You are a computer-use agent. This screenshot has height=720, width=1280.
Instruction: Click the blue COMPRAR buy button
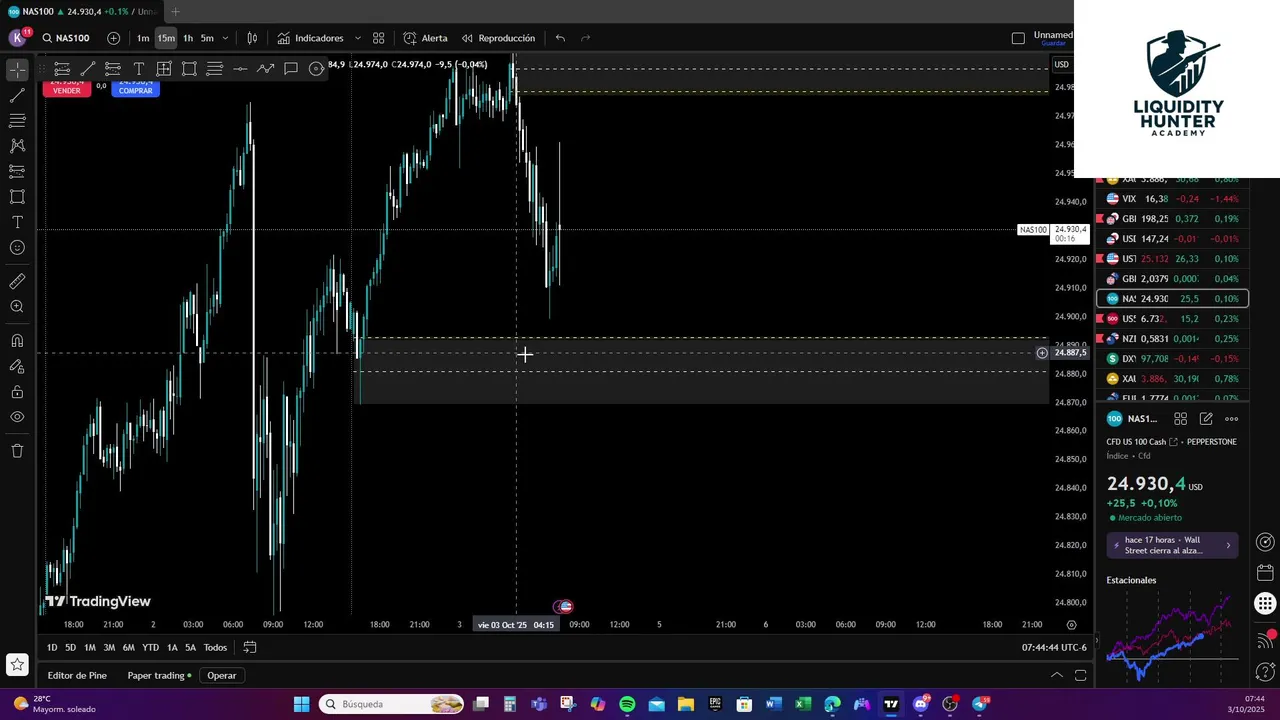pyautogui.click(x=135, y=89)
